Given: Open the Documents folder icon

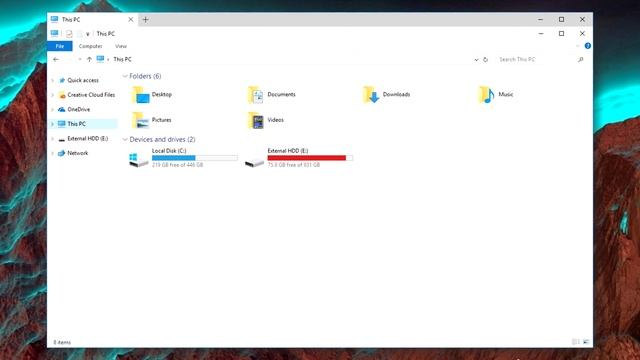Looking at the screenshot, I should coord(256,95).
